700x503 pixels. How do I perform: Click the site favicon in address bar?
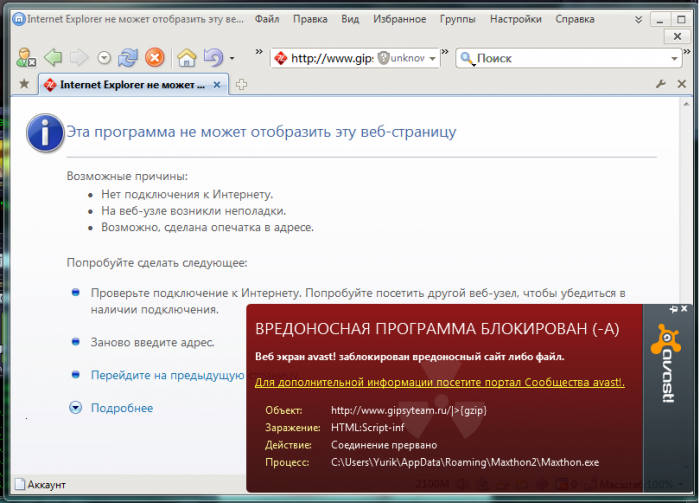tap(280, 58)
